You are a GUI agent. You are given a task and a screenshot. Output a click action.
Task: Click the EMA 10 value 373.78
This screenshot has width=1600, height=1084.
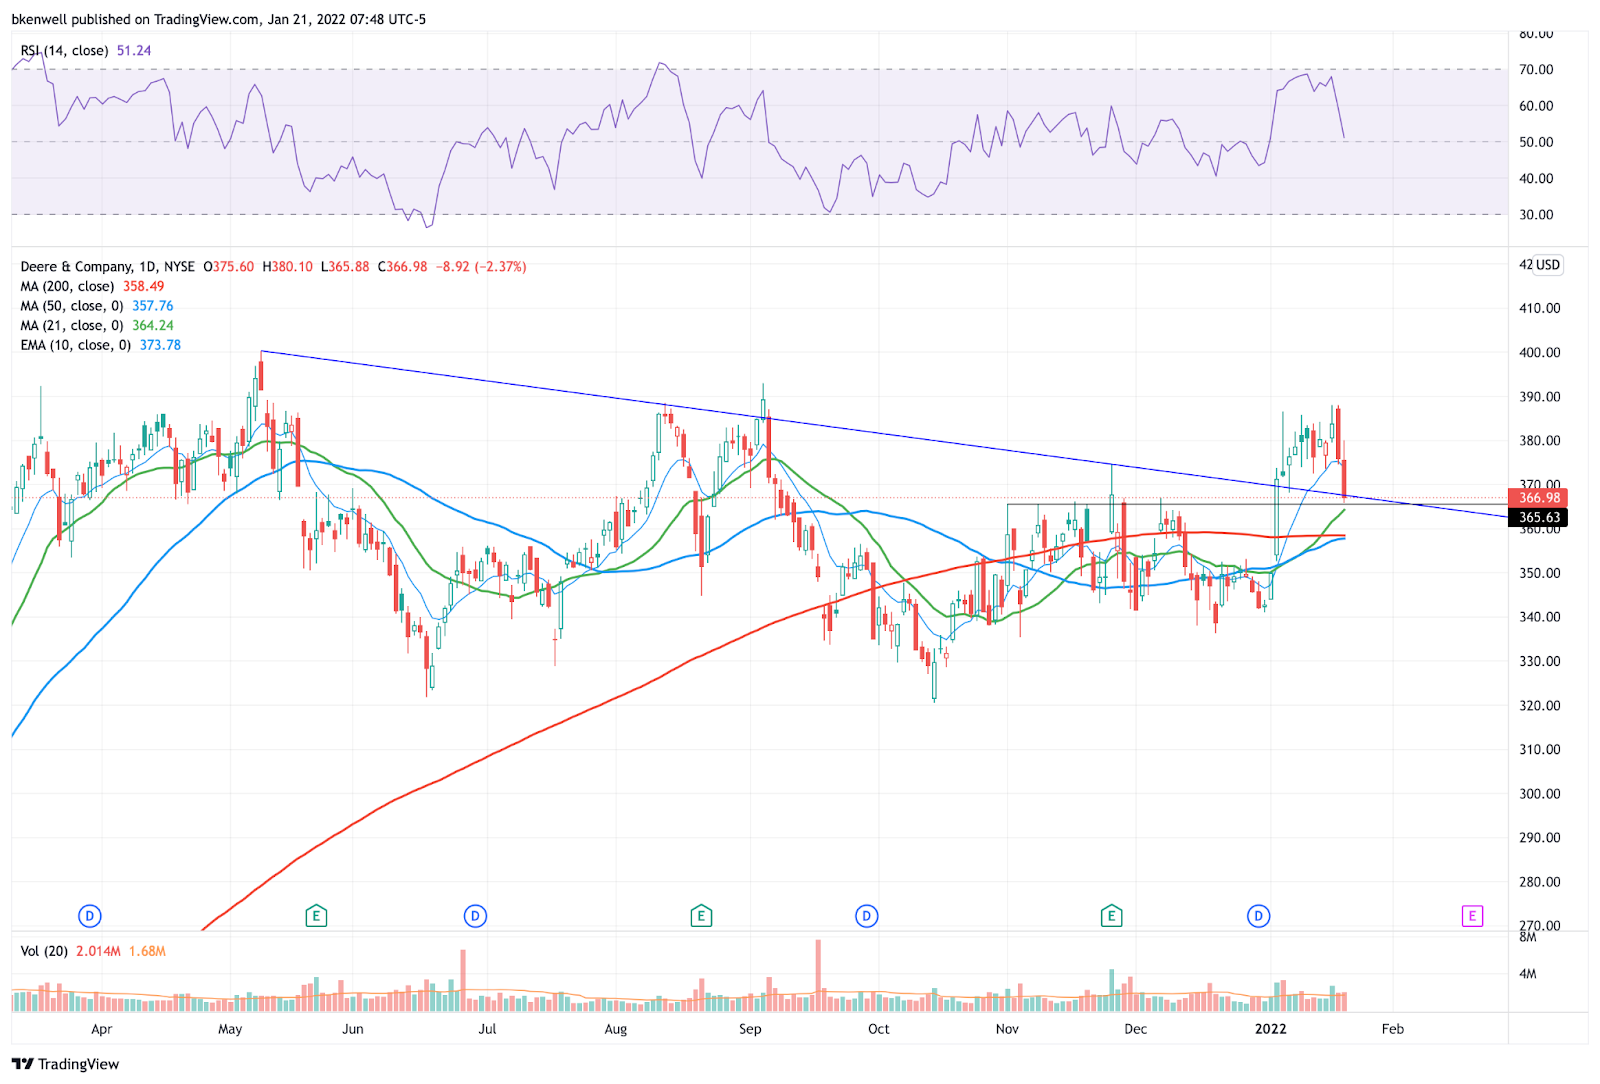(160, 345)
